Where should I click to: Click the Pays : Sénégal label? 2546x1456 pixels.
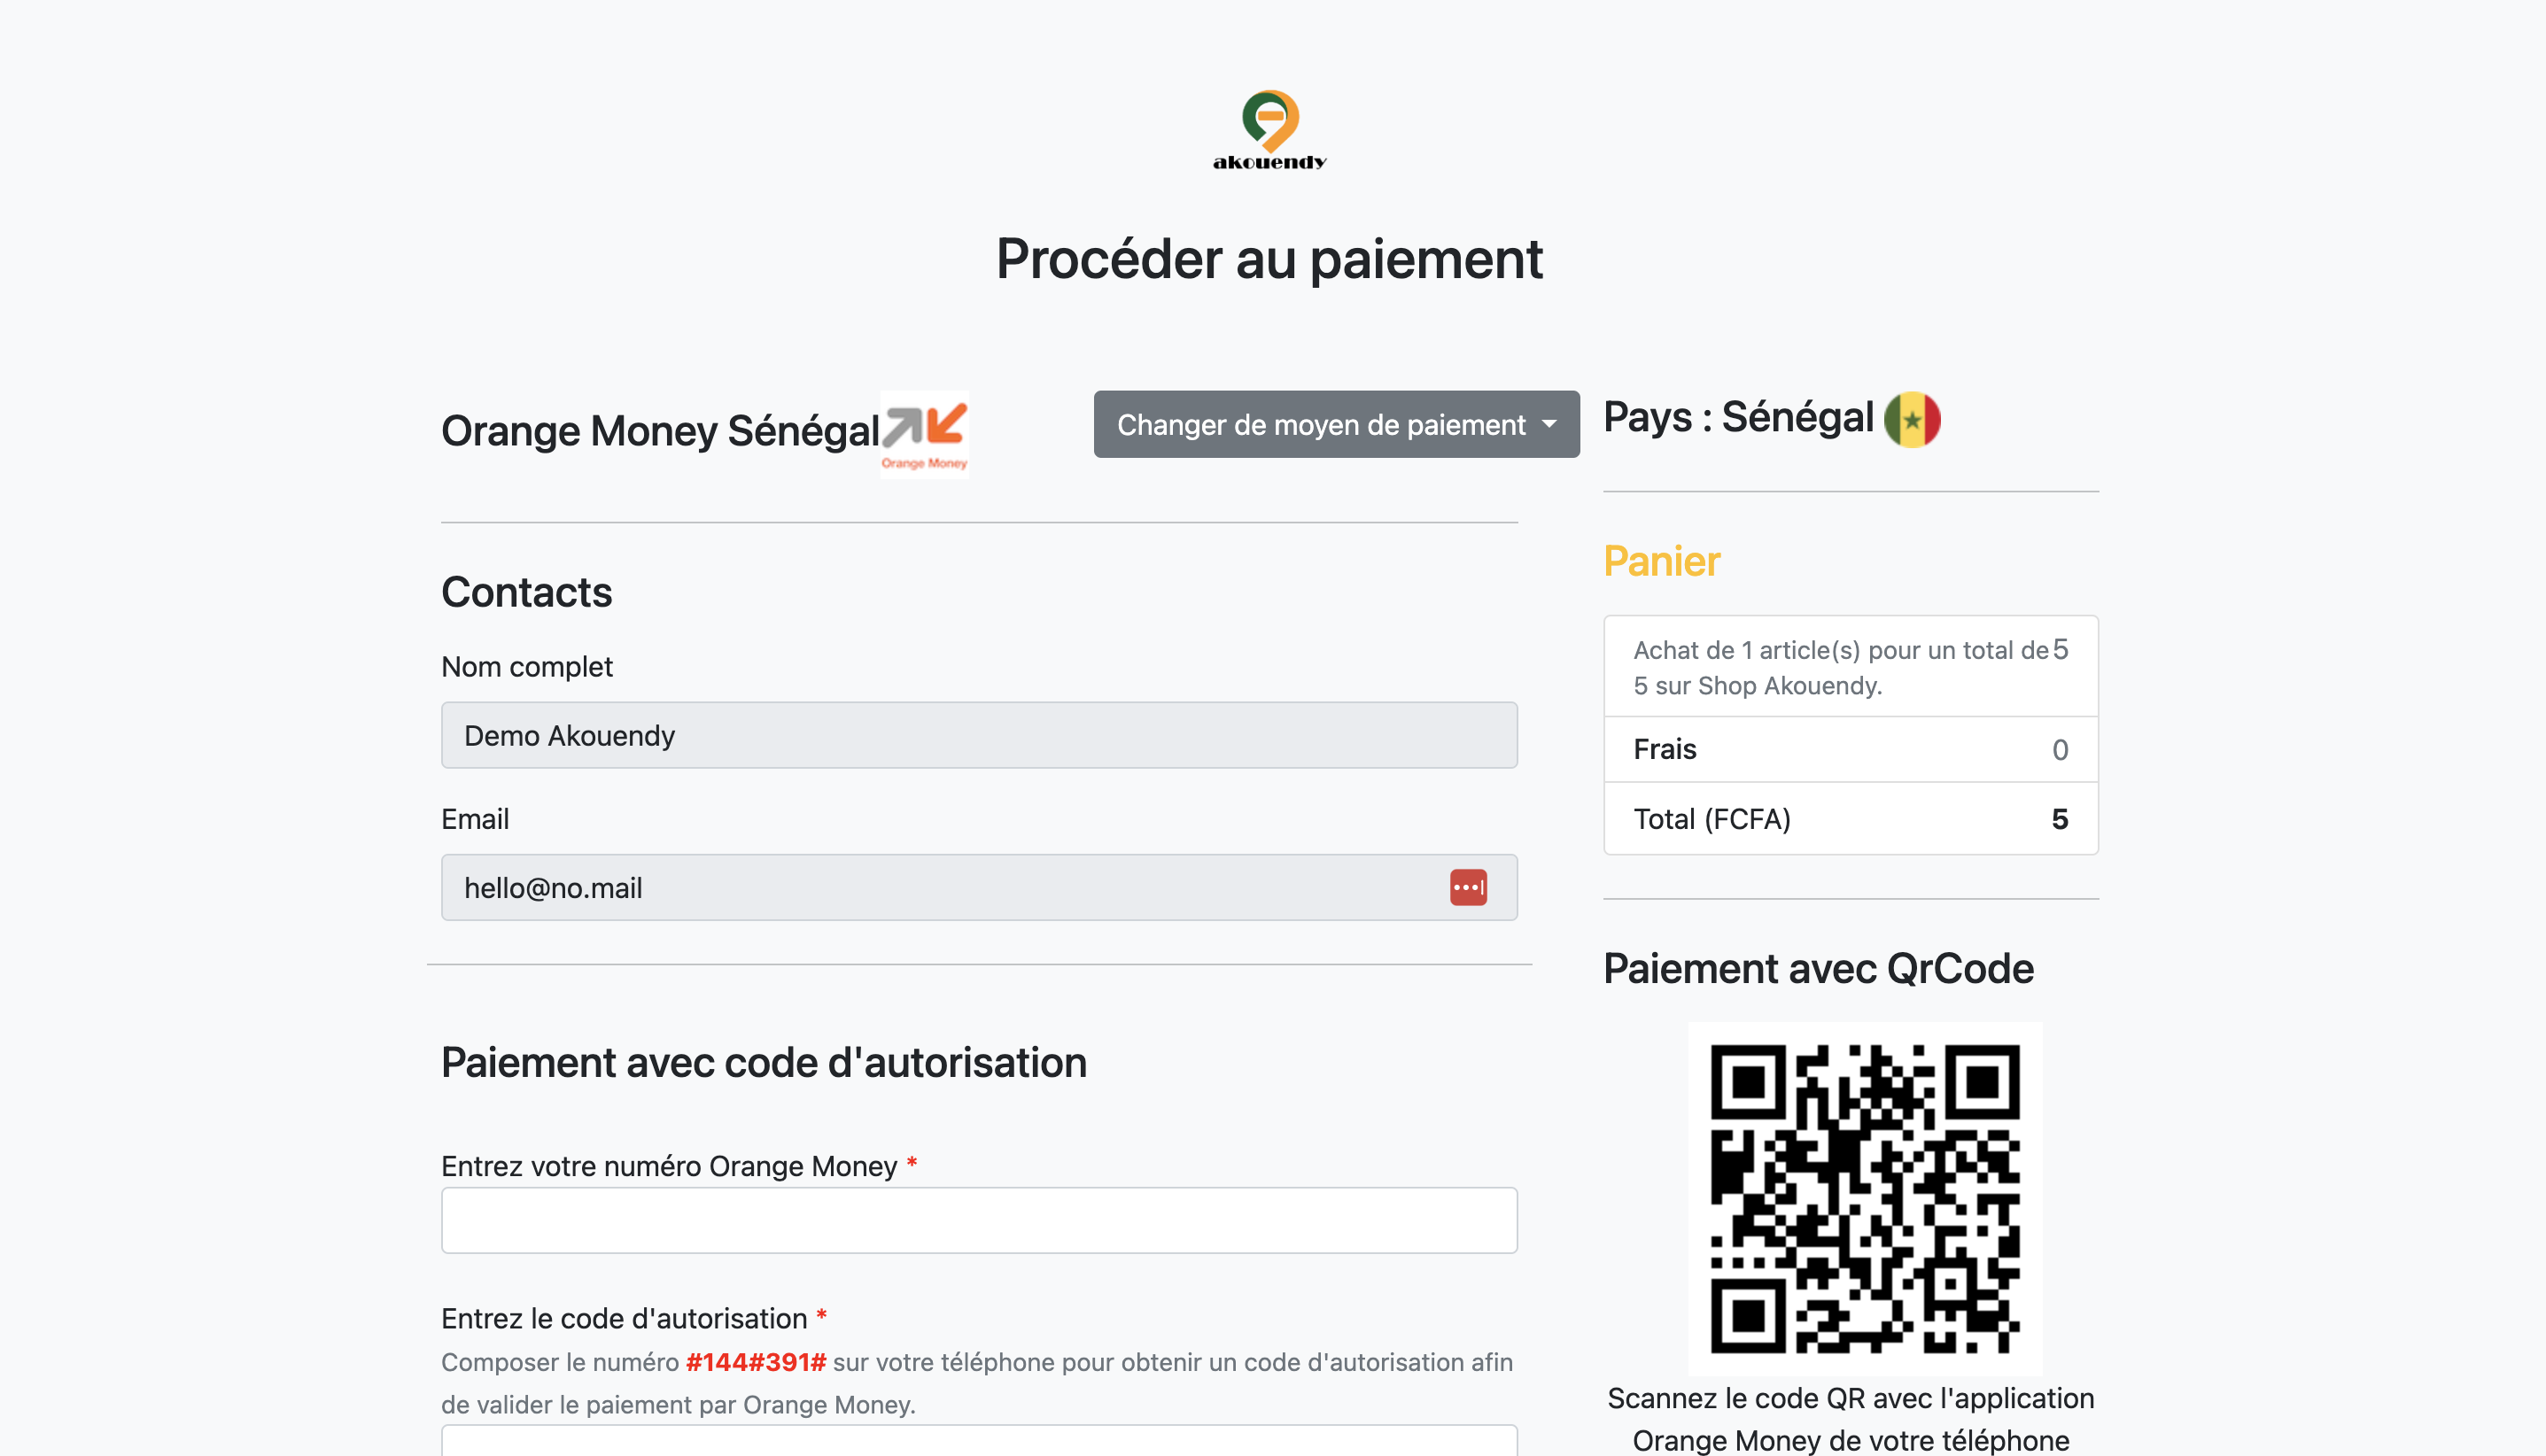1738,417
